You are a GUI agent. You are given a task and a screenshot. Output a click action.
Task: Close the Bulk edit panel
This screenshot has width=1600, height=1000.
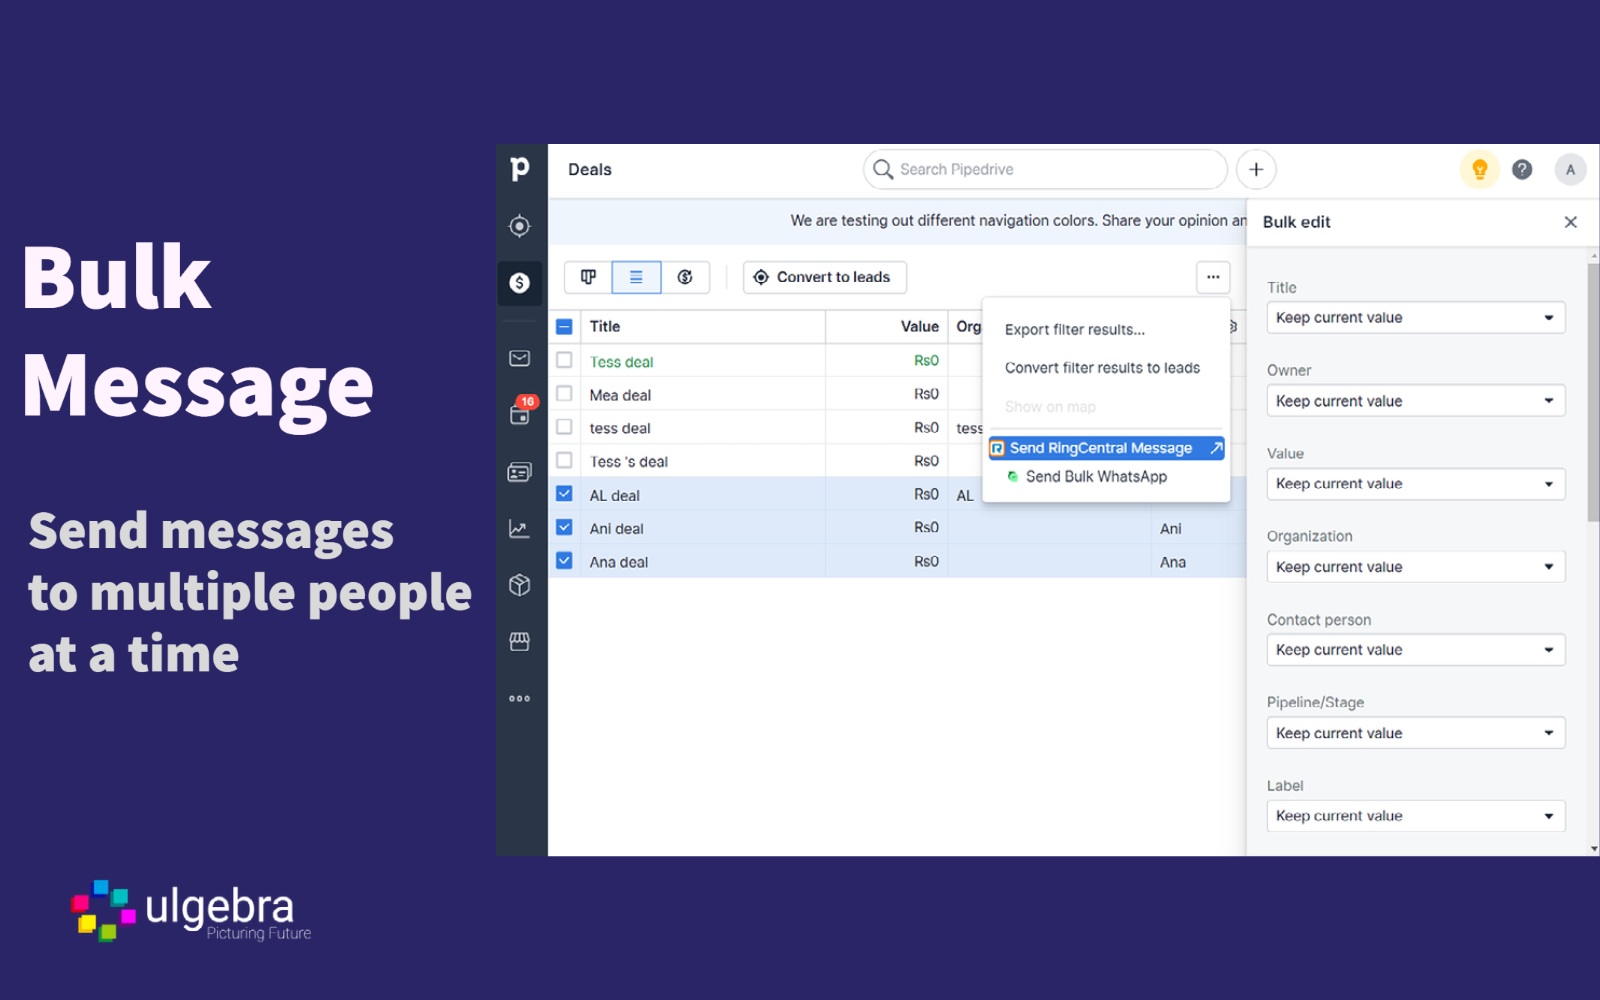coord(1570,222)
